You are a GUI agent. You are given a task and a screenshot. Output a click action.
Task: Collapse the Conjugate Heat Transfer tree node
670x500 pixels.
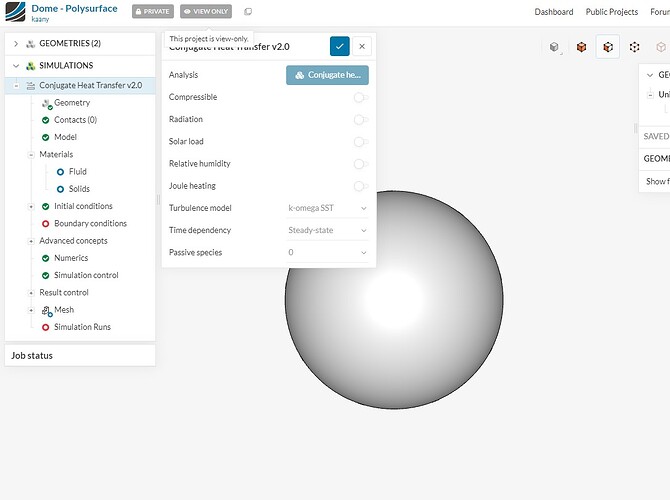click(x=16, y=85)
